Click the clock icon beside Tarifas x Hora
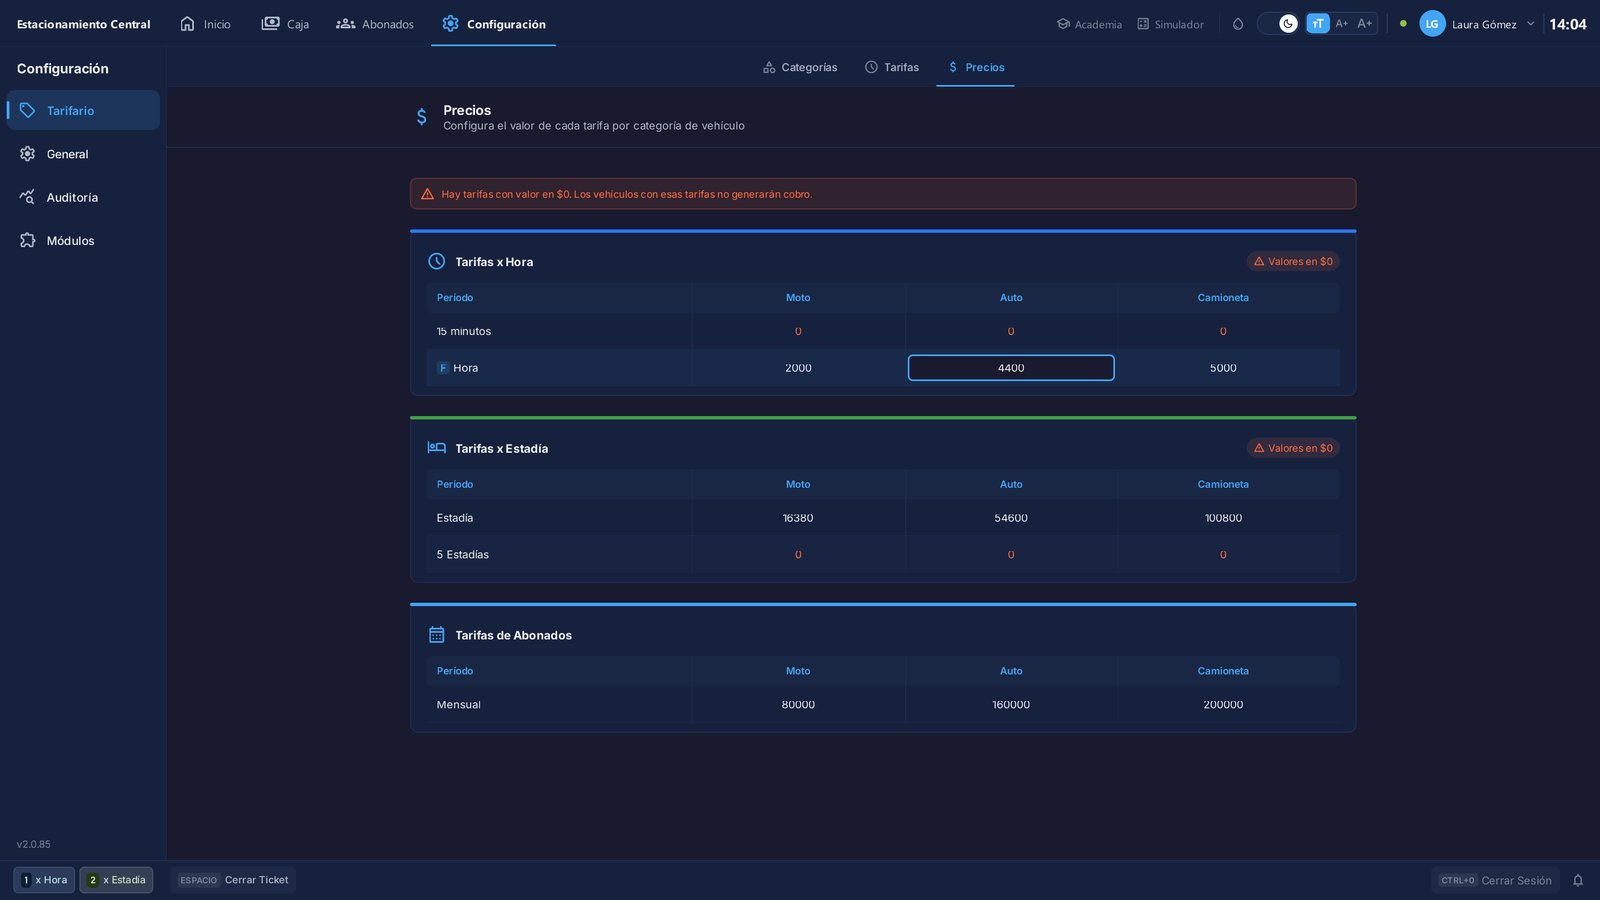This screenshot has width=1600, height=900. tap(437, 261)
